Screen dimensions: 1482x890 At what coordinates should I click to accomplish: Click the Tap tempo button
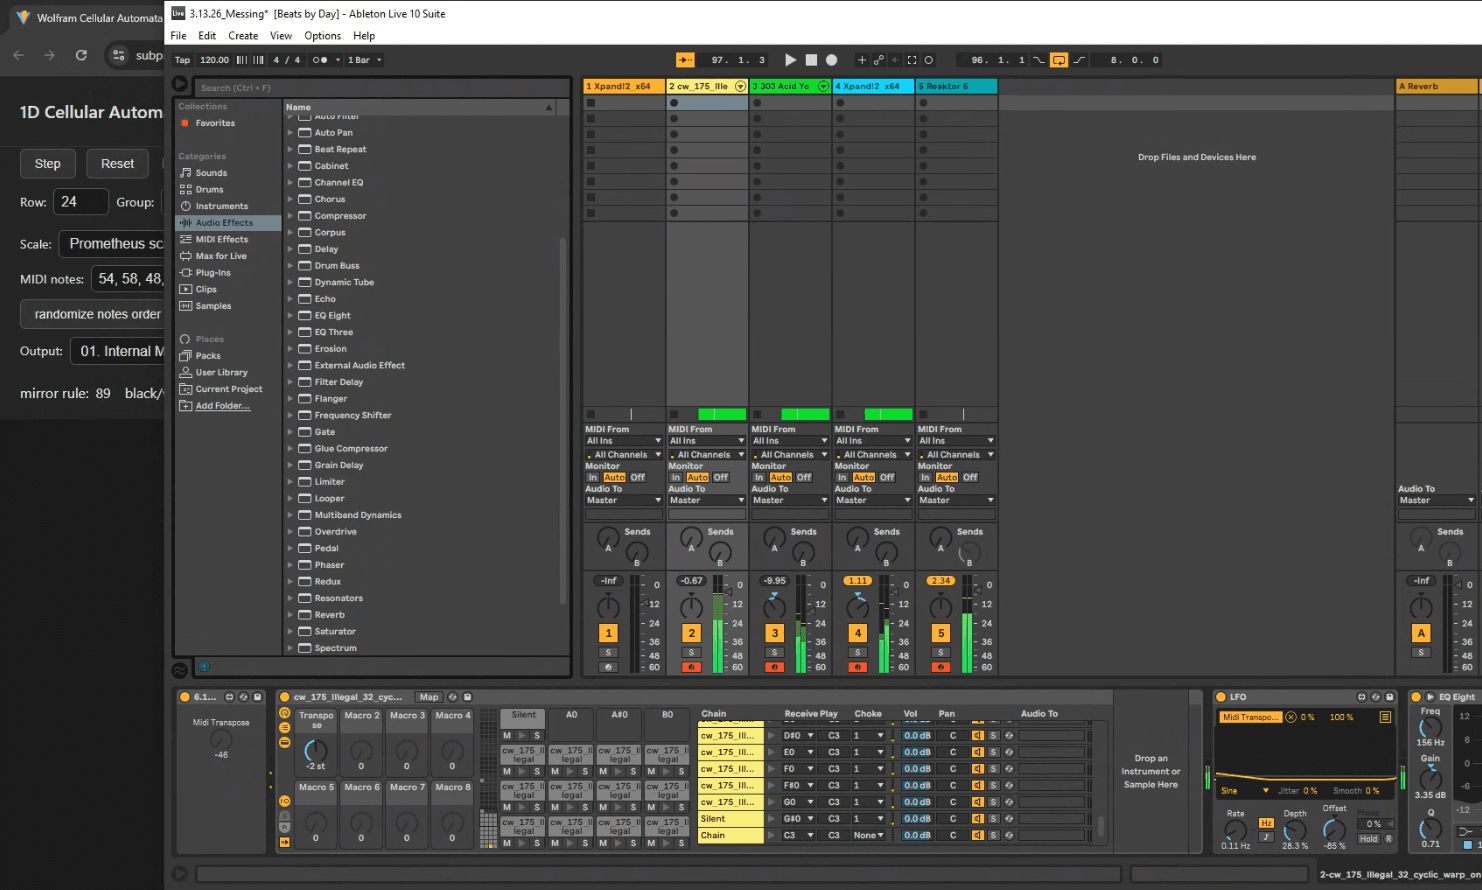click(182, 60)
